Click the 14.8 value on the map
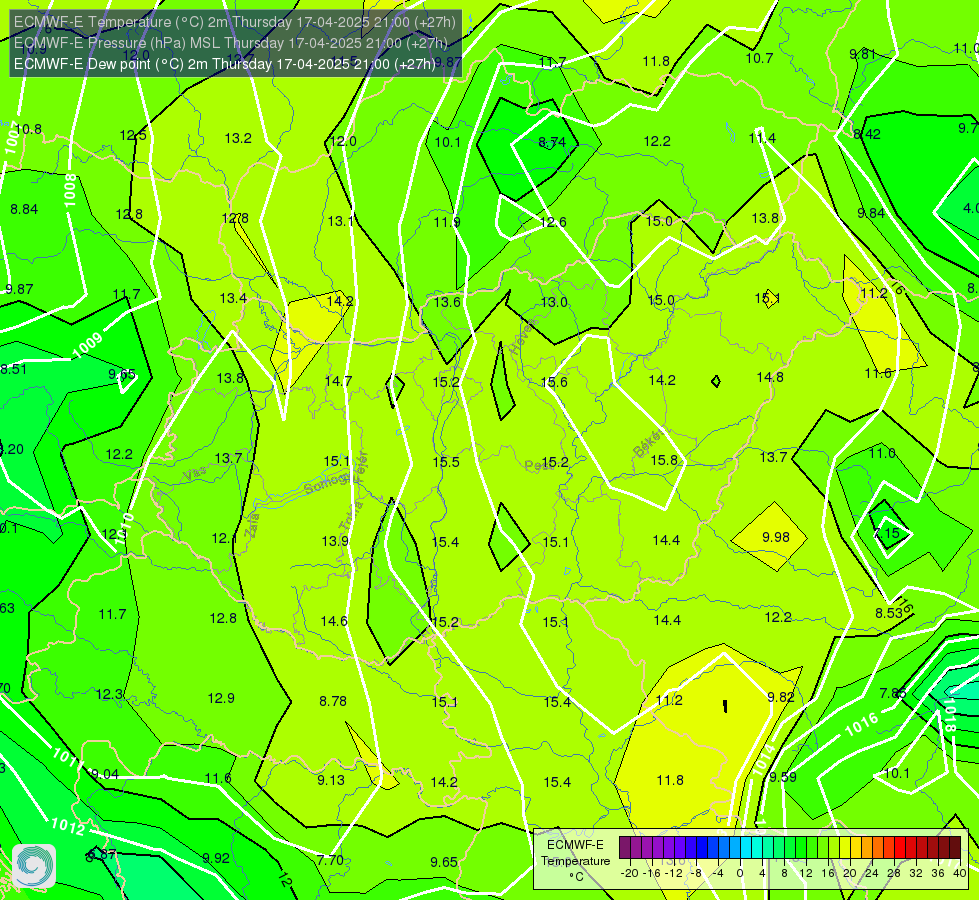This screenshot has width=979, height=900. [770, 377]
